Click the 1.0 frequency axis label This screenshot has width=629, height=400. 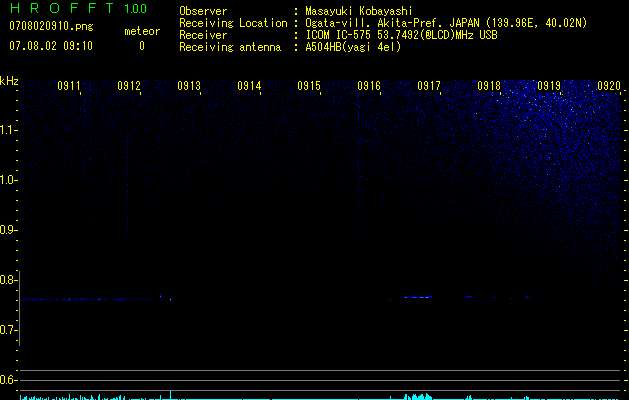pos(8,180)
